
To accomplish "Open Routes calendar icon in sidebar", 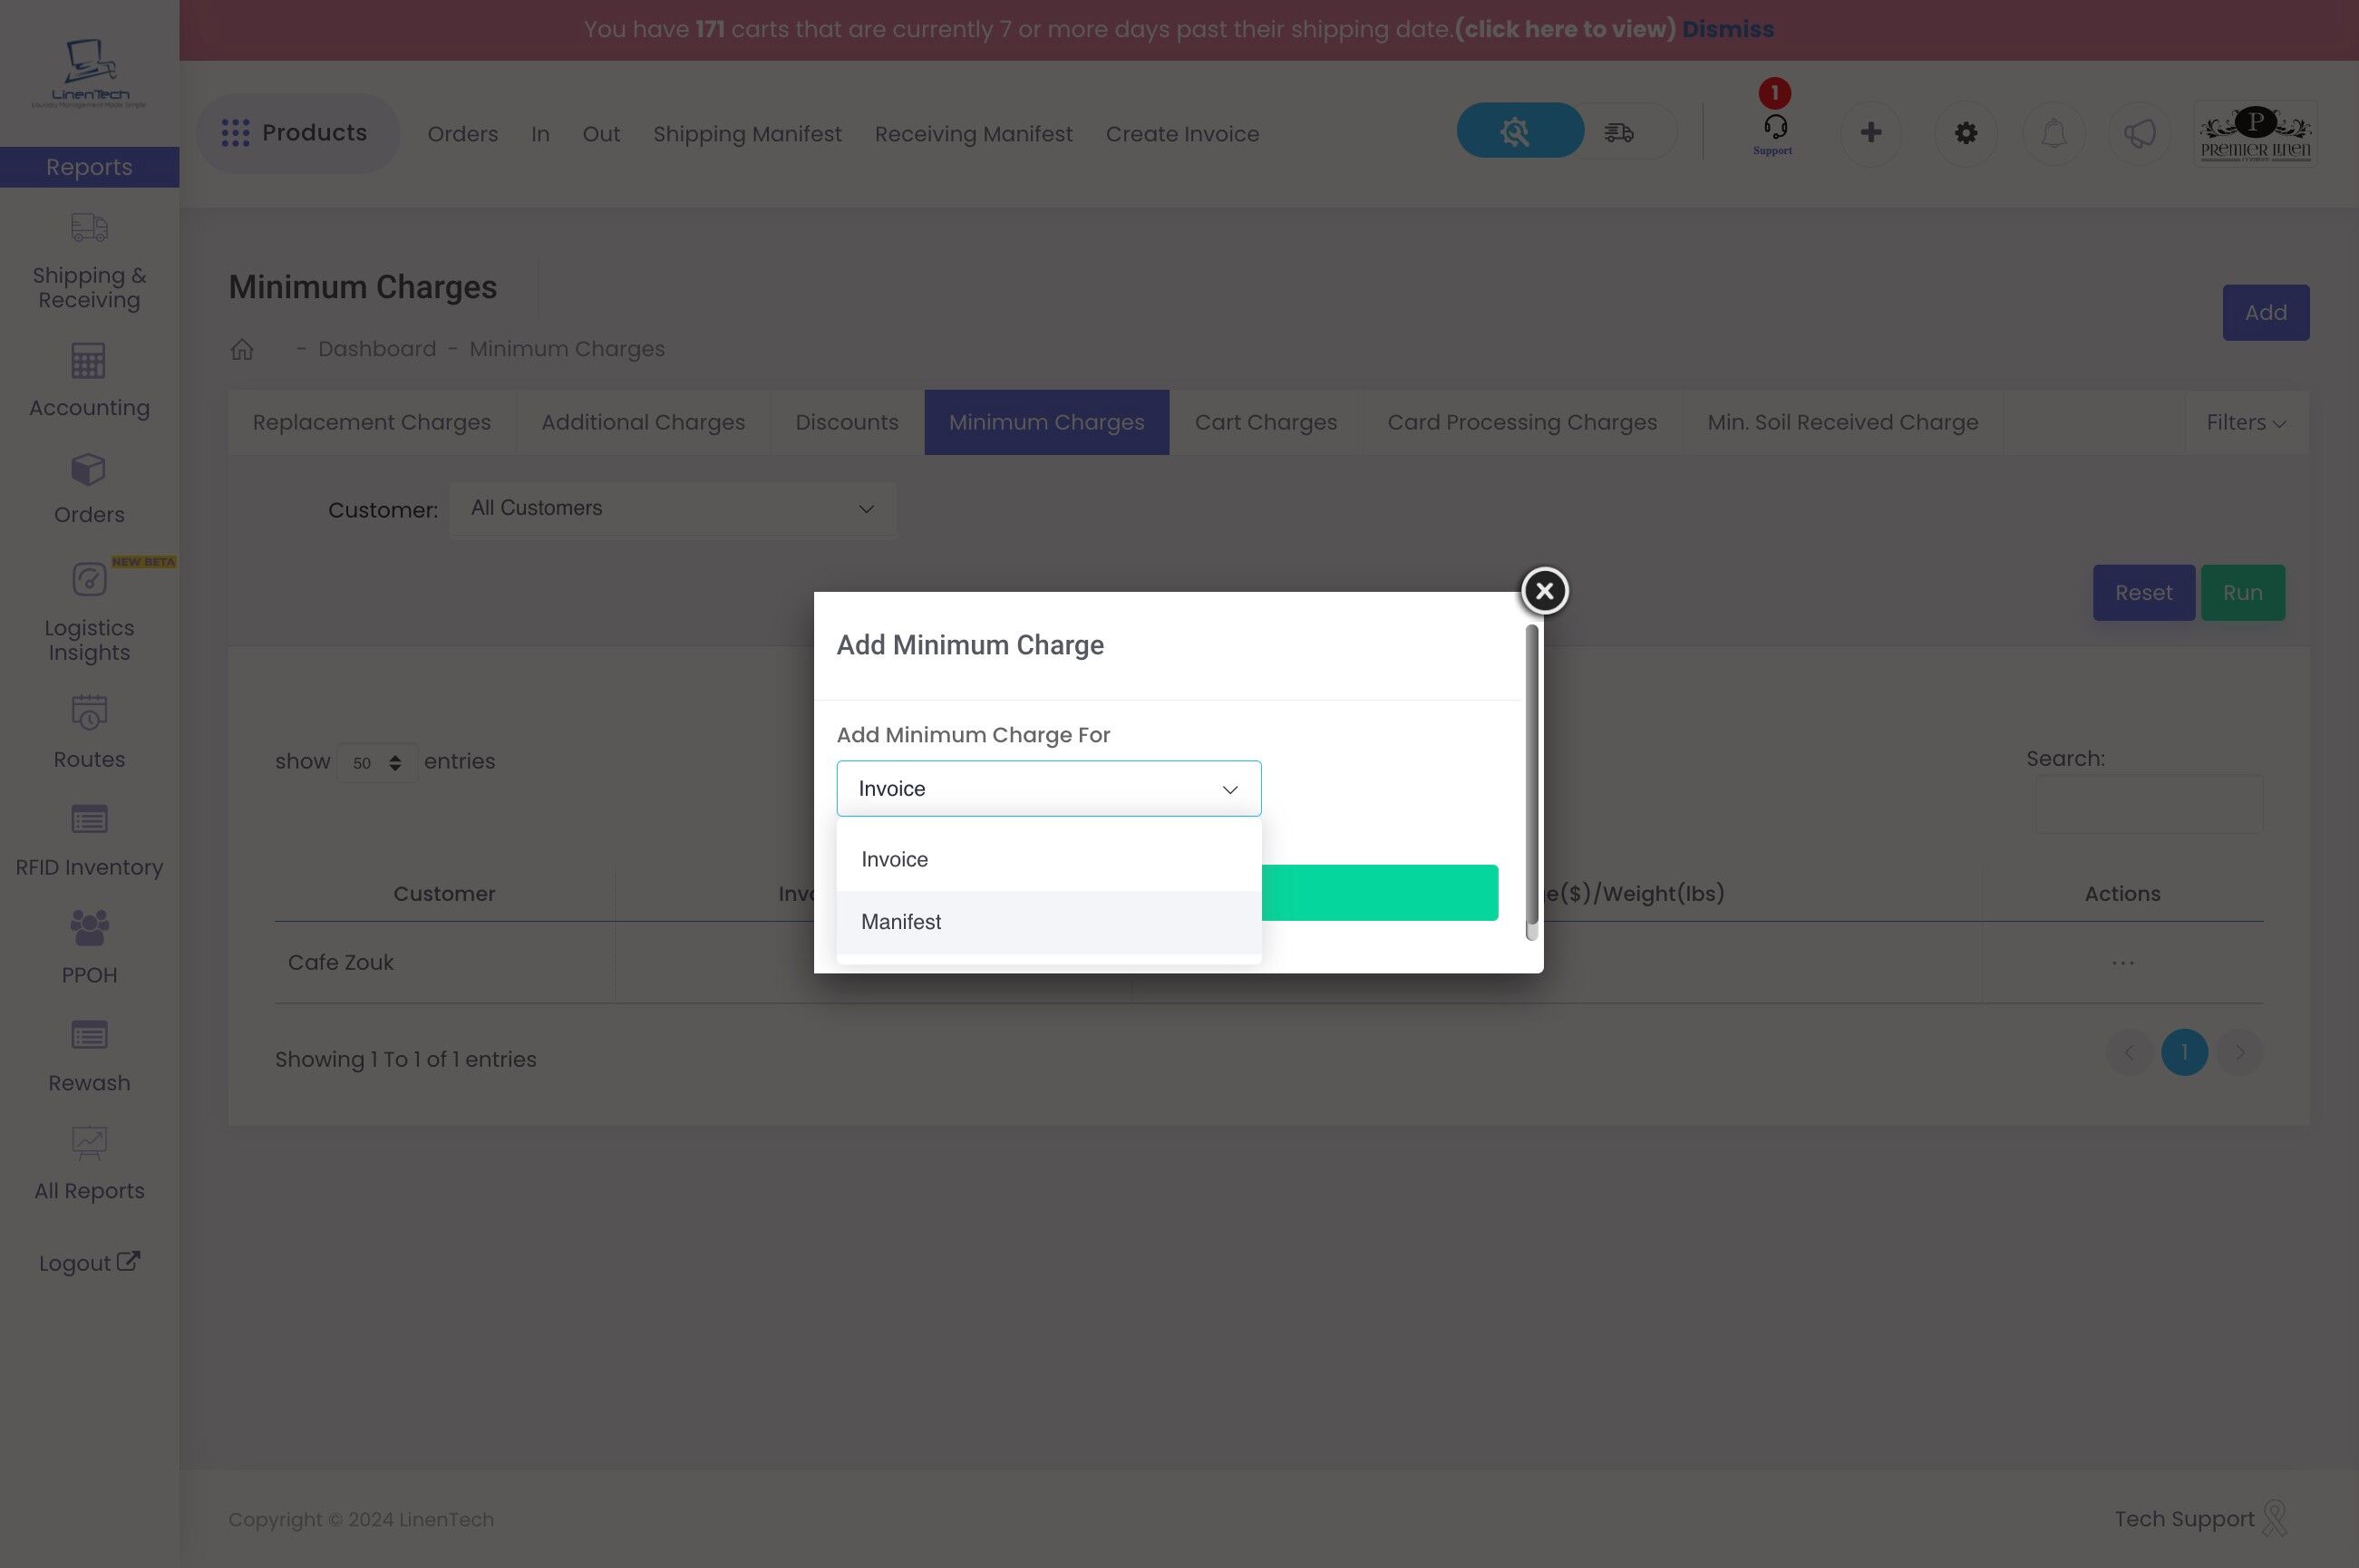I will pos(89,712).
